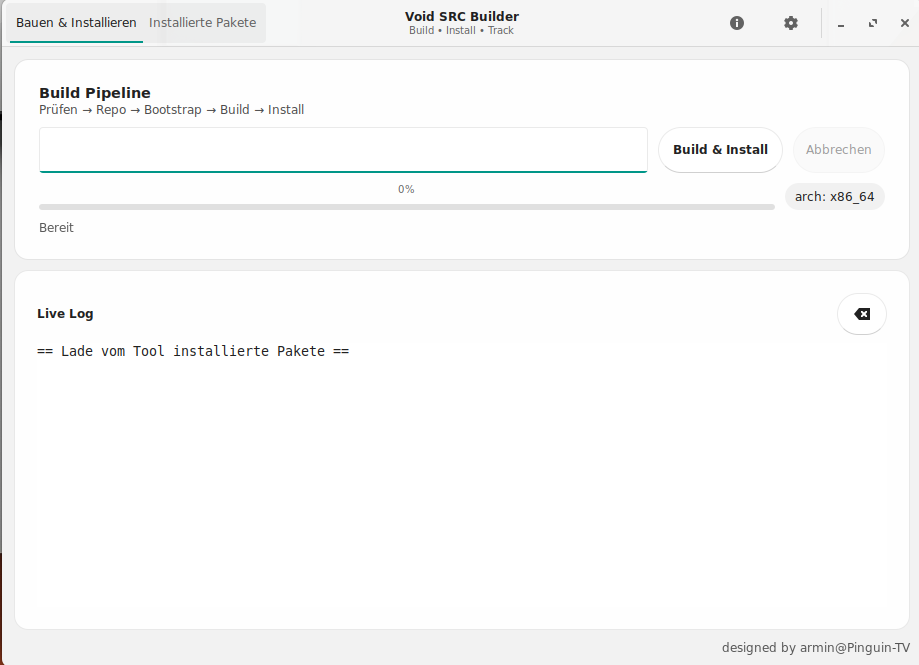
Task: Click the Build Pipeline heading
Action: click(95, 93)
